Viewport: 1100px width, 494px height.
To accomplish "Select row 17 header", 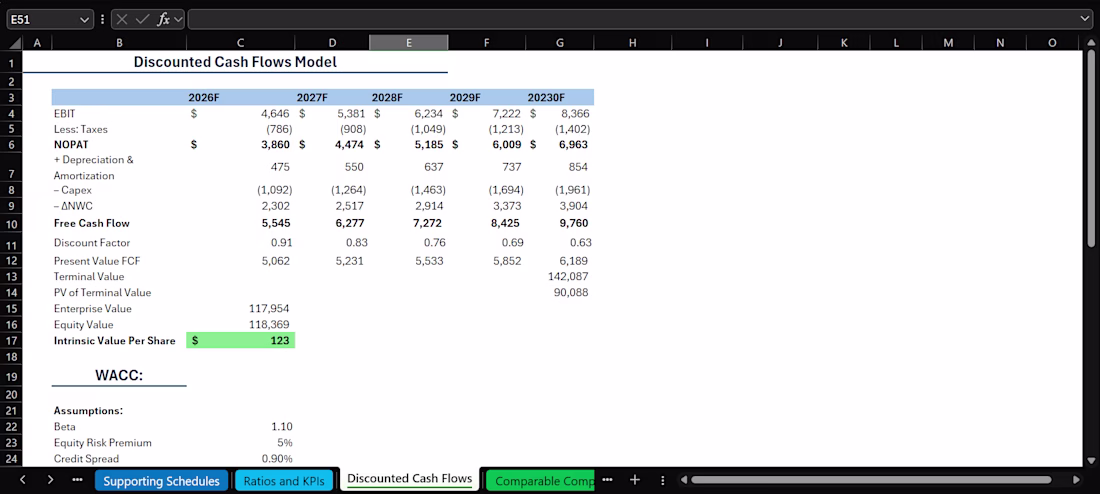I will coord(12,340).
